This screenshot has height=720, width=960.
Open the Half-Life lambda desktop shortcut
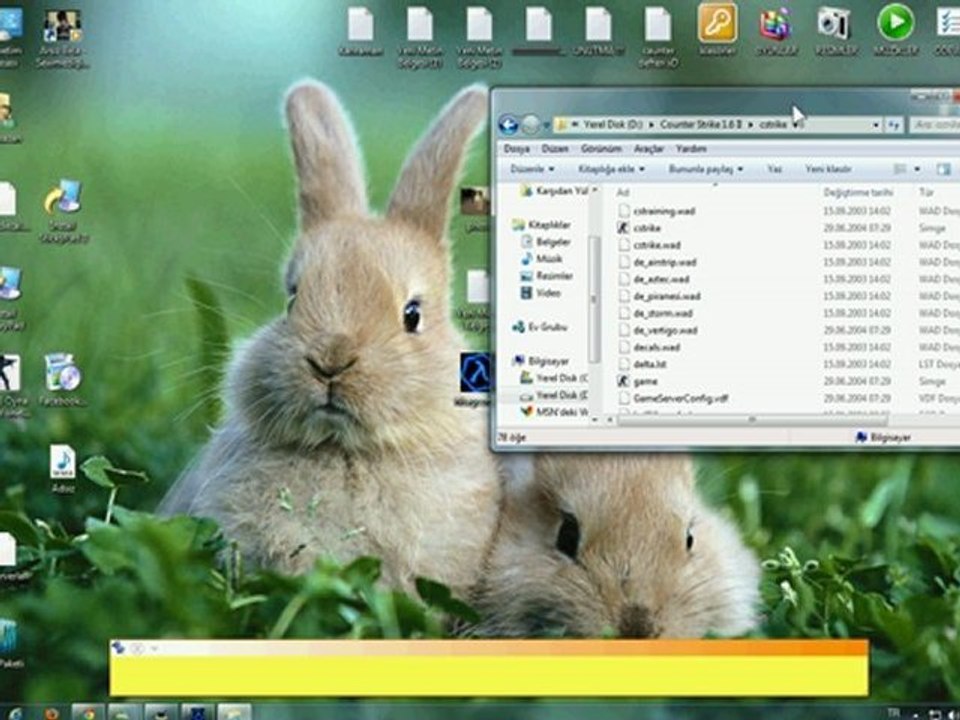tap(475, 372)
